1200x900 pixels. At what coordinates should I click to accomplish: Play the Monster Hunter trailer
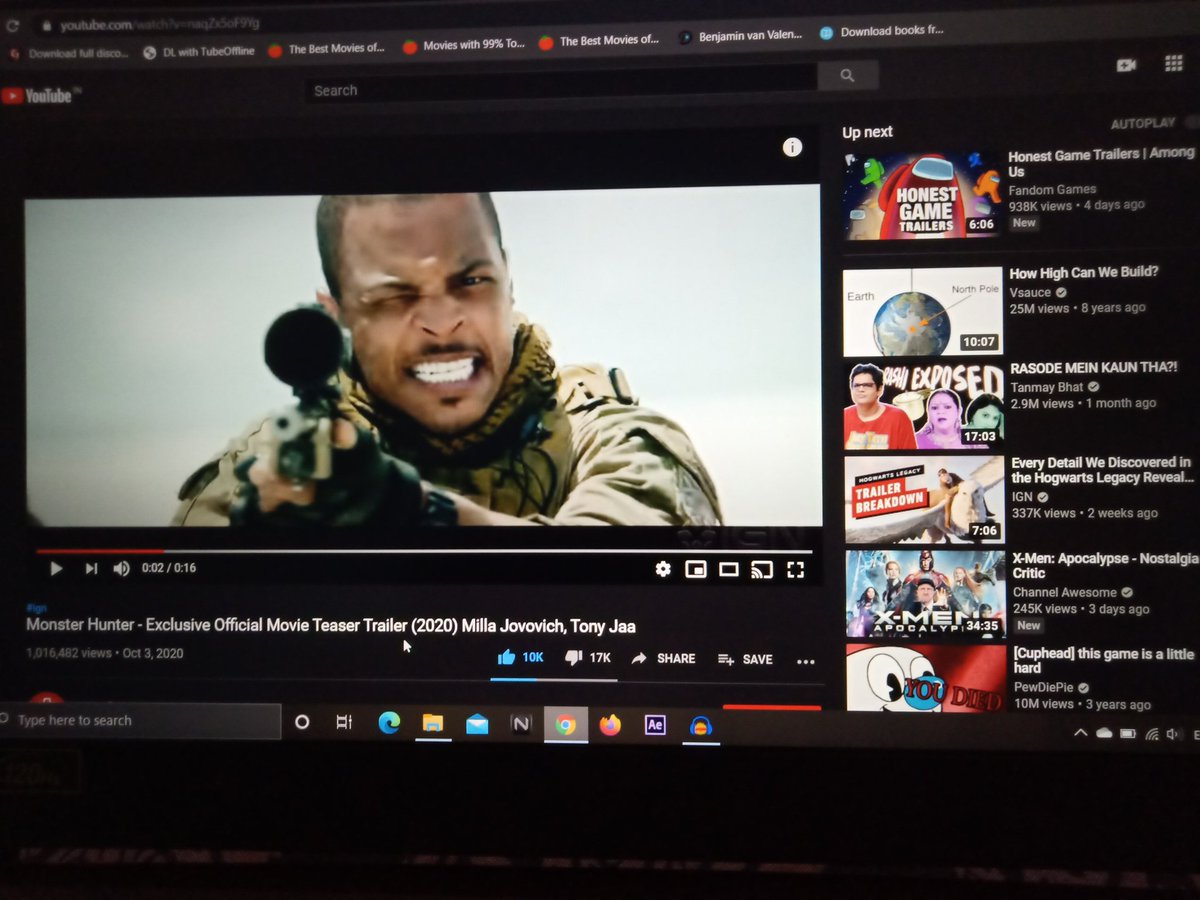click(56, 568)
